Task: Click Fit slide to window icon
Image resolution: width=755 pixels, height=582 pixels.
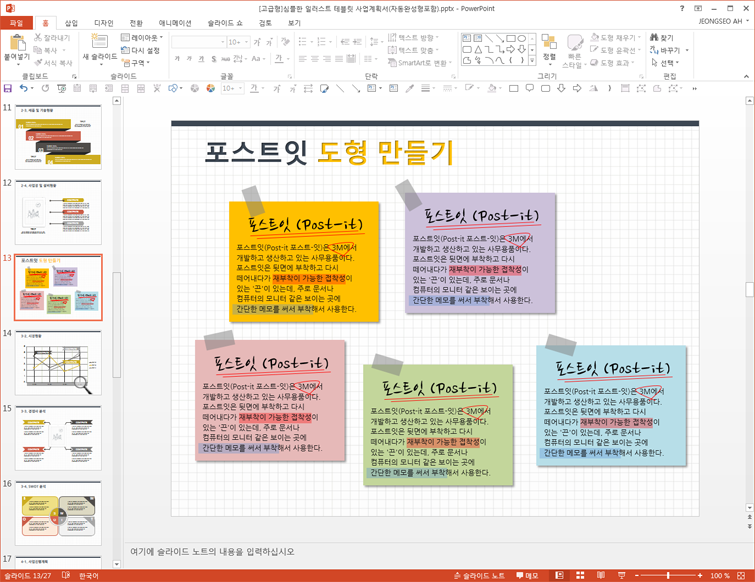Action: coord(741,575)
